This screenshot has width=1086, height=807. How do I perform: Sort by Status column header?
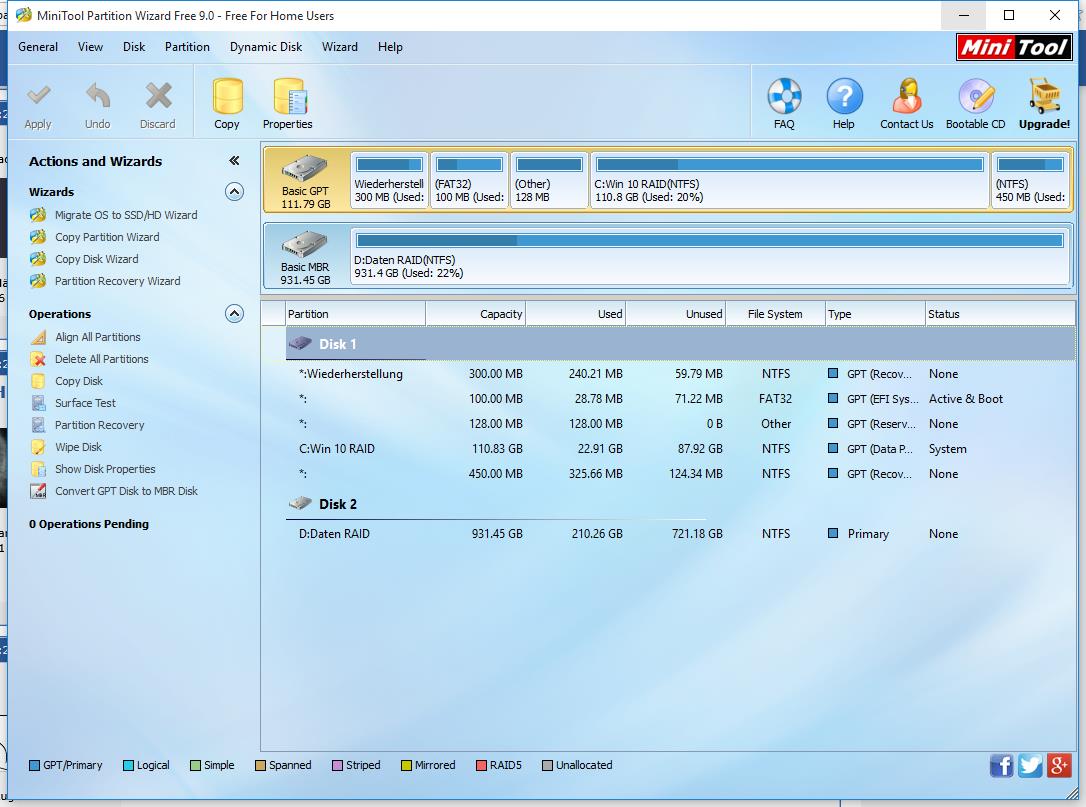(x=1000, y=314)
